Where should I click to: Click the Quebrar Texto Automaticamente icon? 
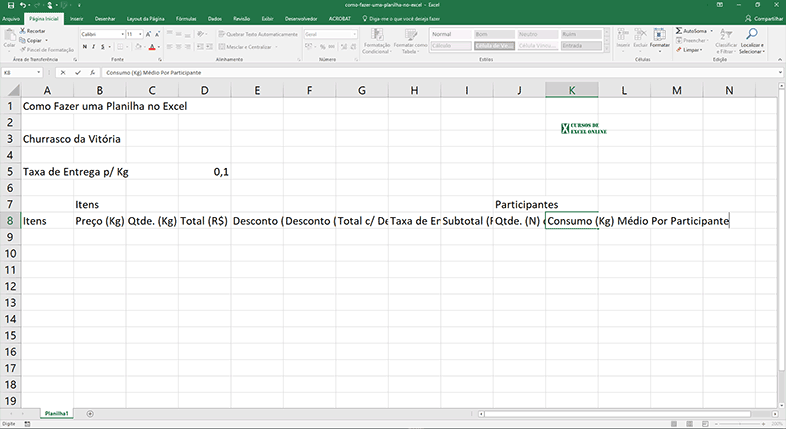click(x=222, y=34)
